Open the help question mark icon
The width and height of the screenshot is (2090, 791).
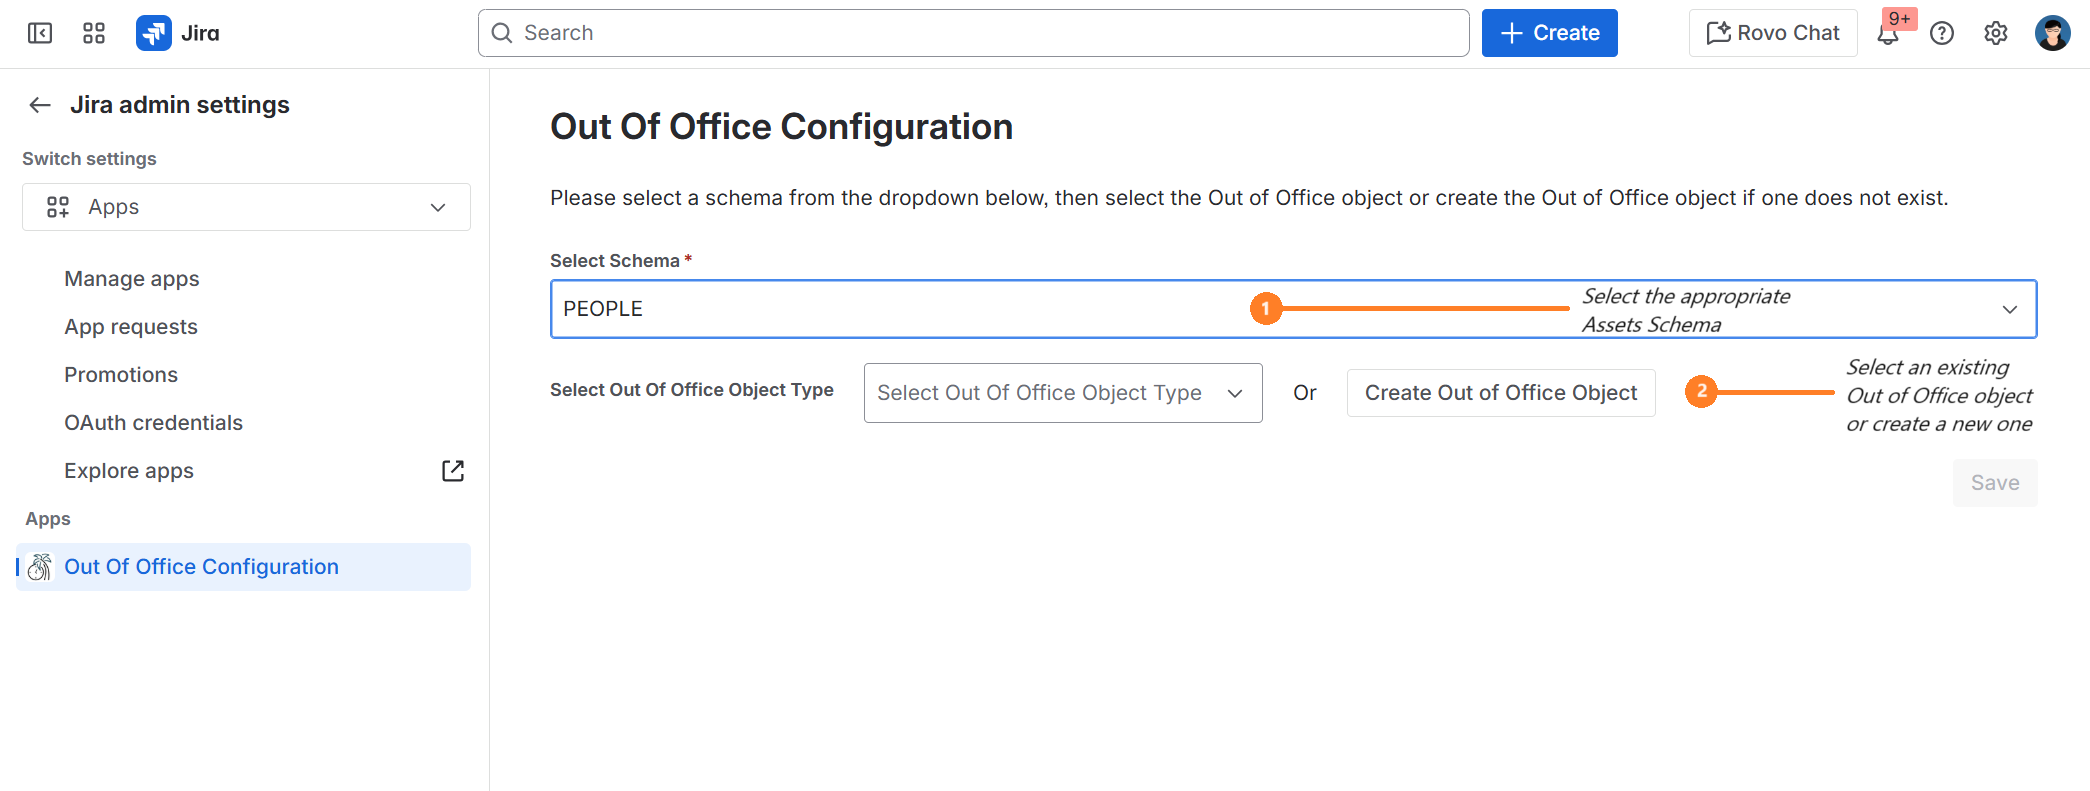[1942, 33]
